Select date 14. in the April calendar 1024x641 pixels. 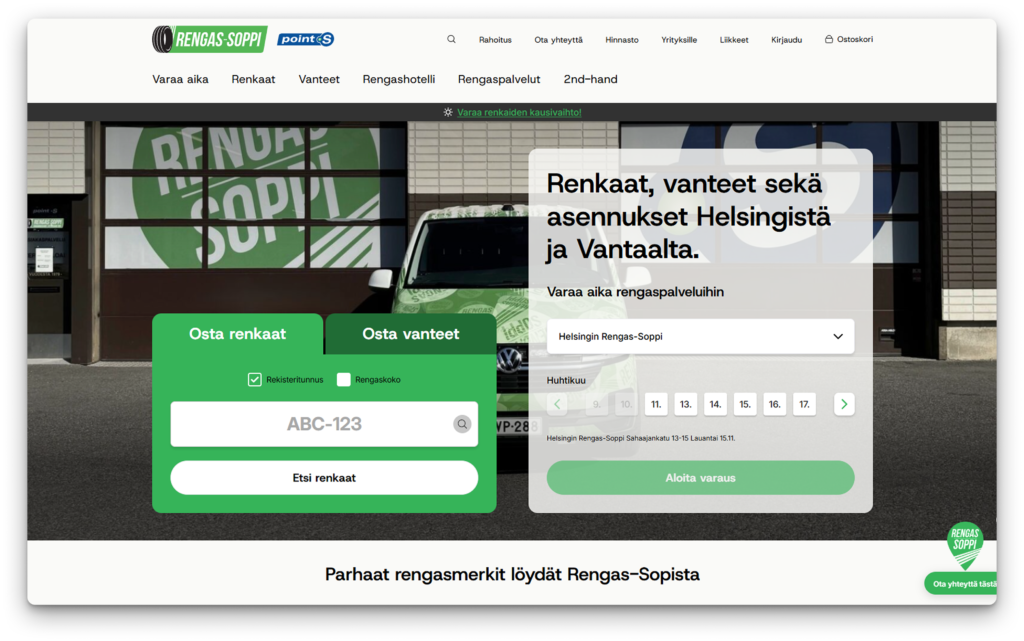[715, 404]
